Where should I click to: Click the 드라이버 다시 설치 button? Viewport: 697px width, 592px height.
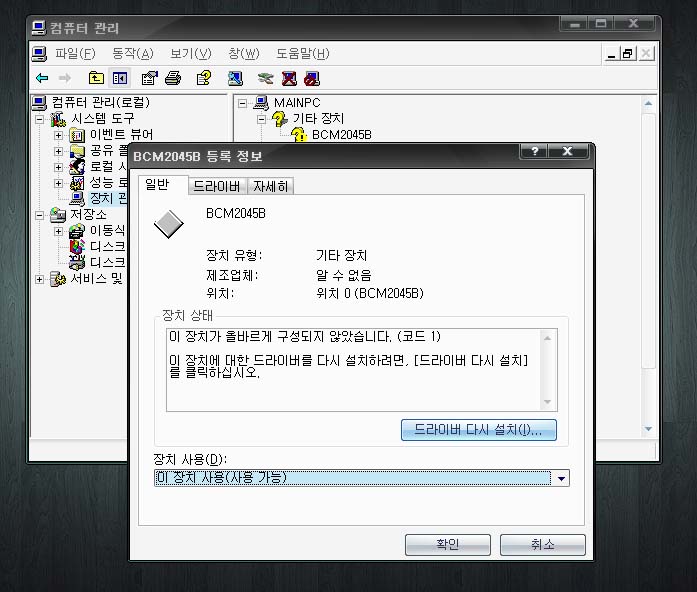[478, 430]
